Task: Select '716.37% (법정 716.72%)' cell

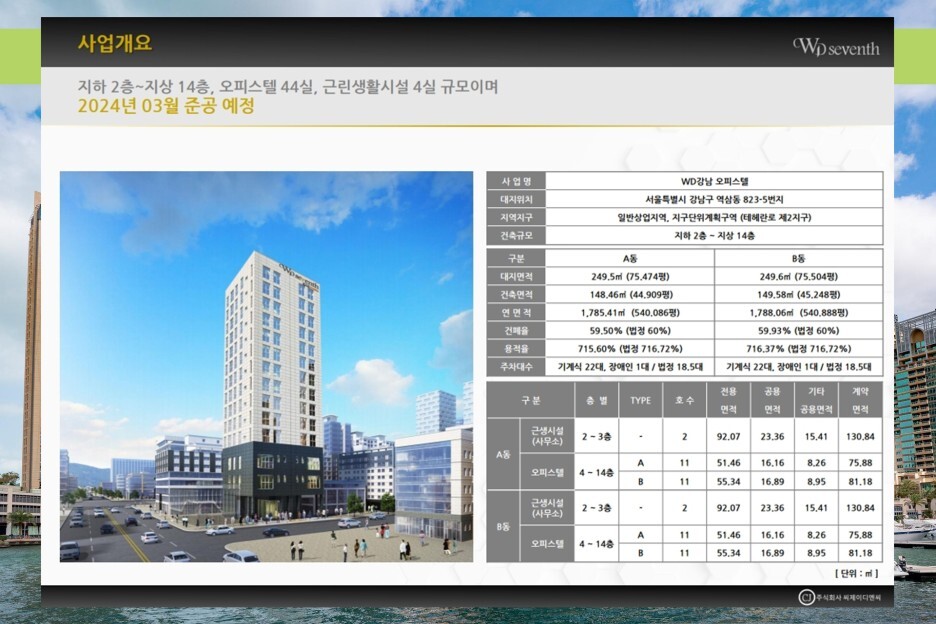Action: pos(798,348)
